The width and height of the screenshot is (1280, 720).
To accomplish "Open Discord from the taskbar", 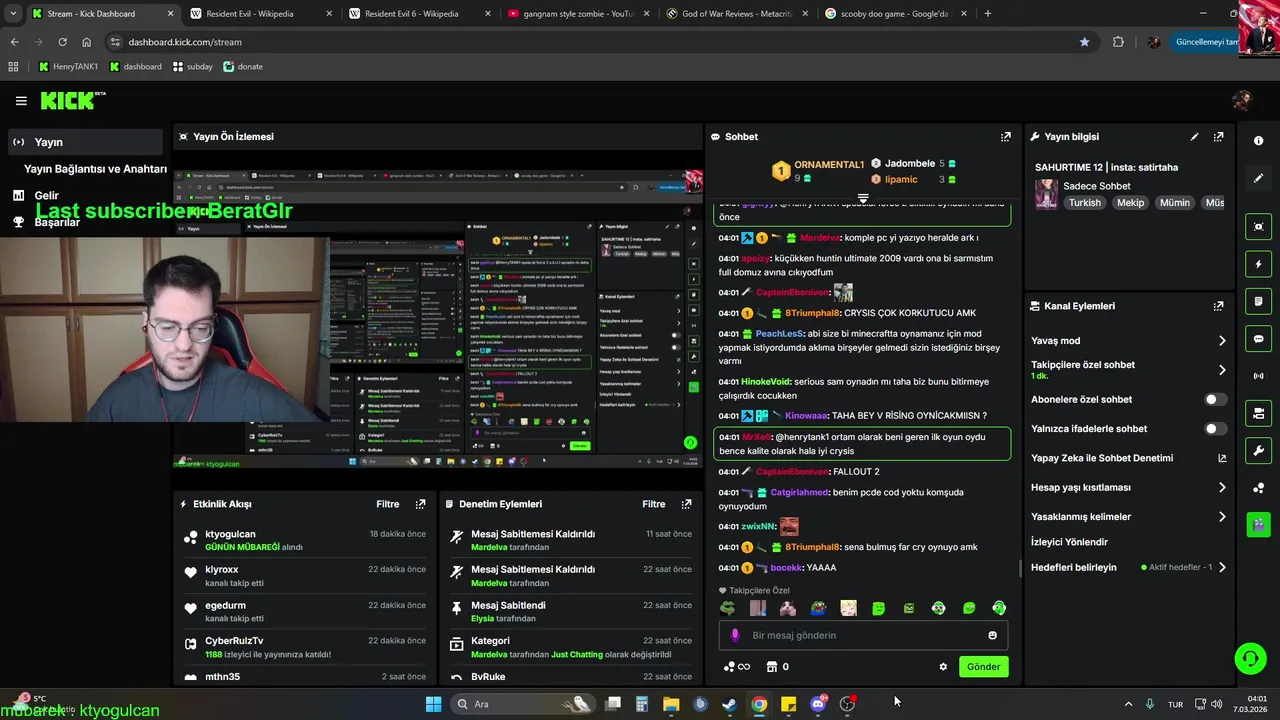I will tap(818, 704).
